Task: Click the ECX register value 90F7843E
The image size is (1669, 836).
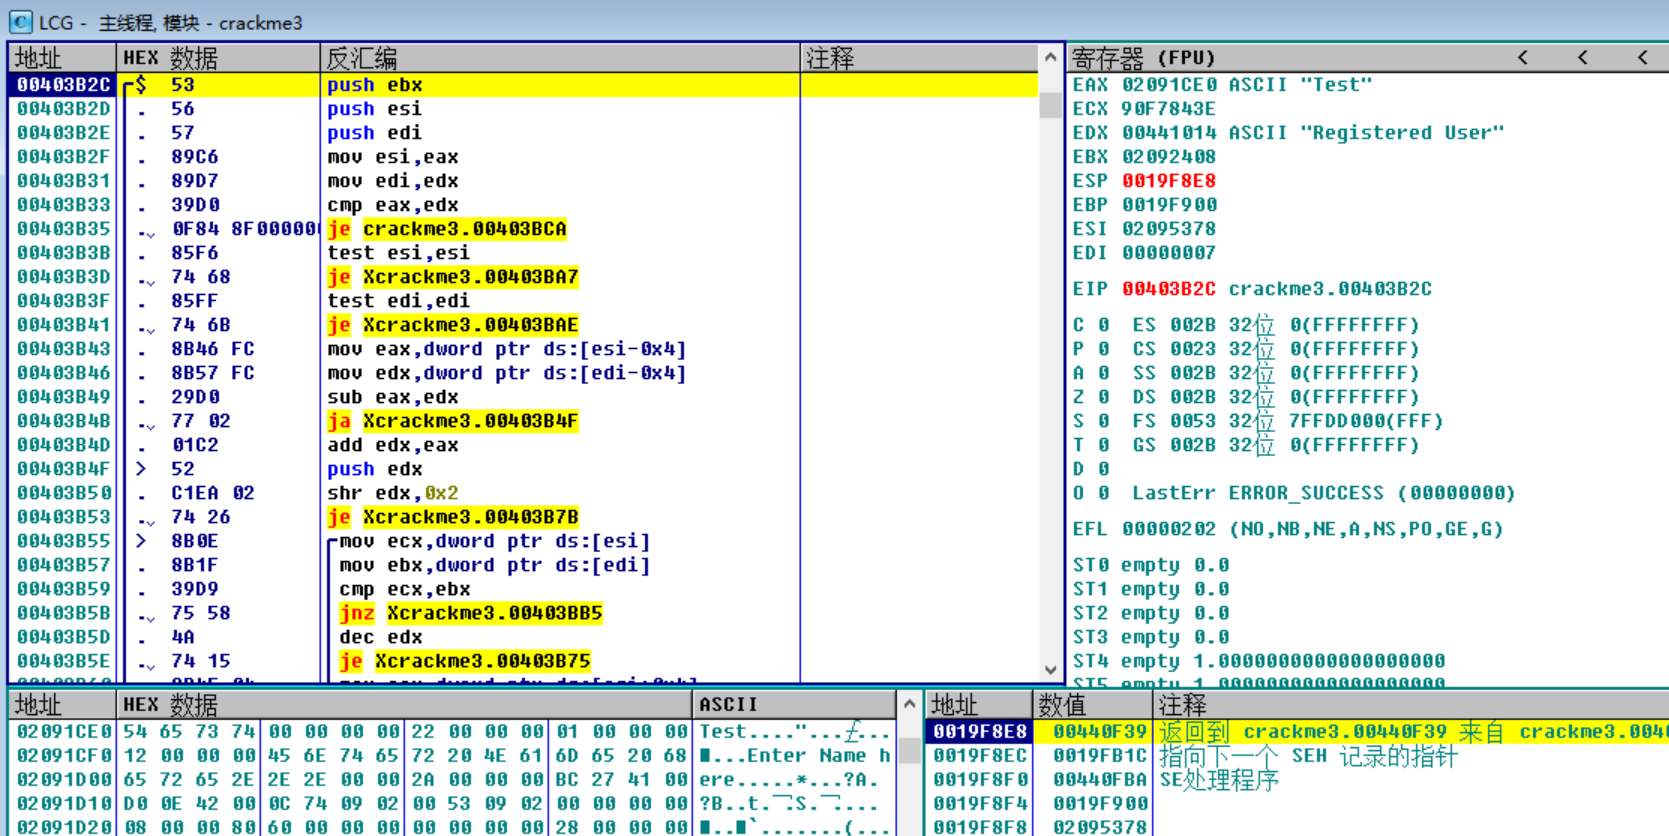Action: click(x=1169, y=109)
